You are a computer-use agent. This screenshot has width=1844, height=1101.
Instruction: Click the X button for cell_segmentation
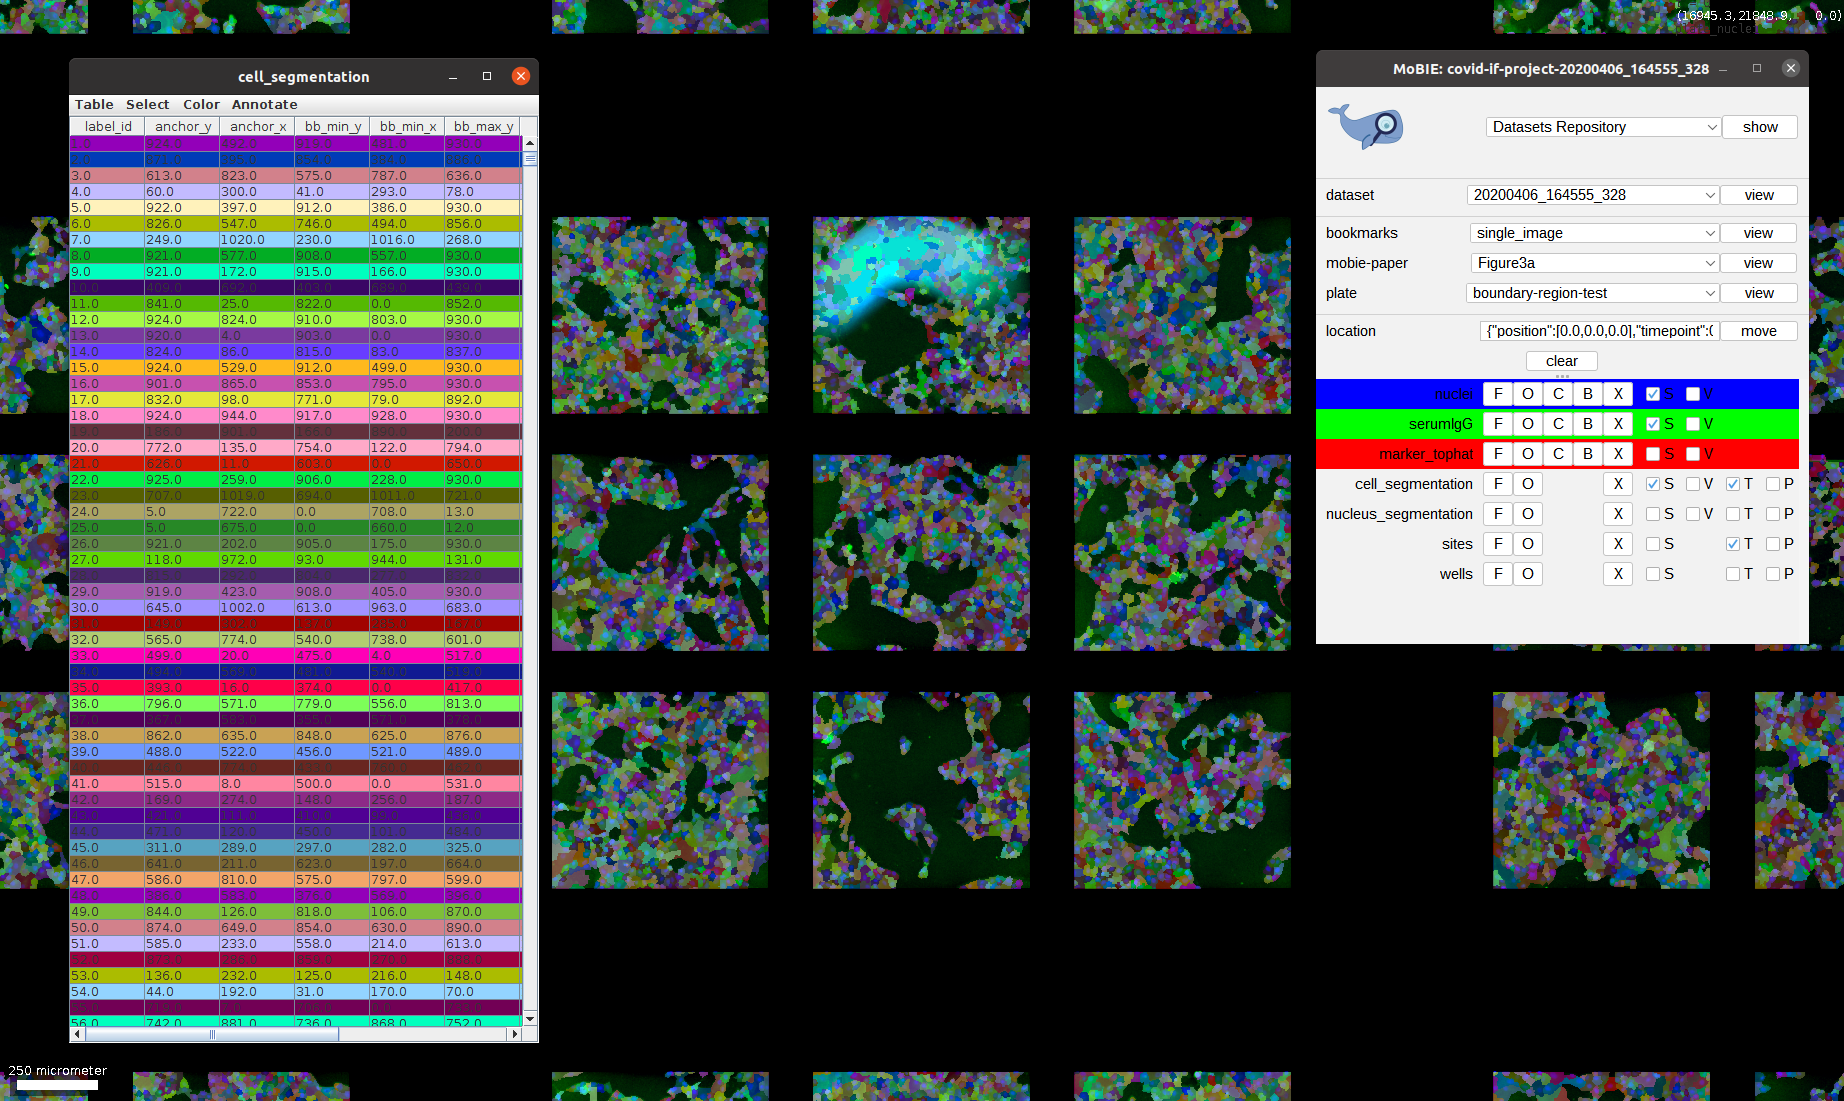1618,484
